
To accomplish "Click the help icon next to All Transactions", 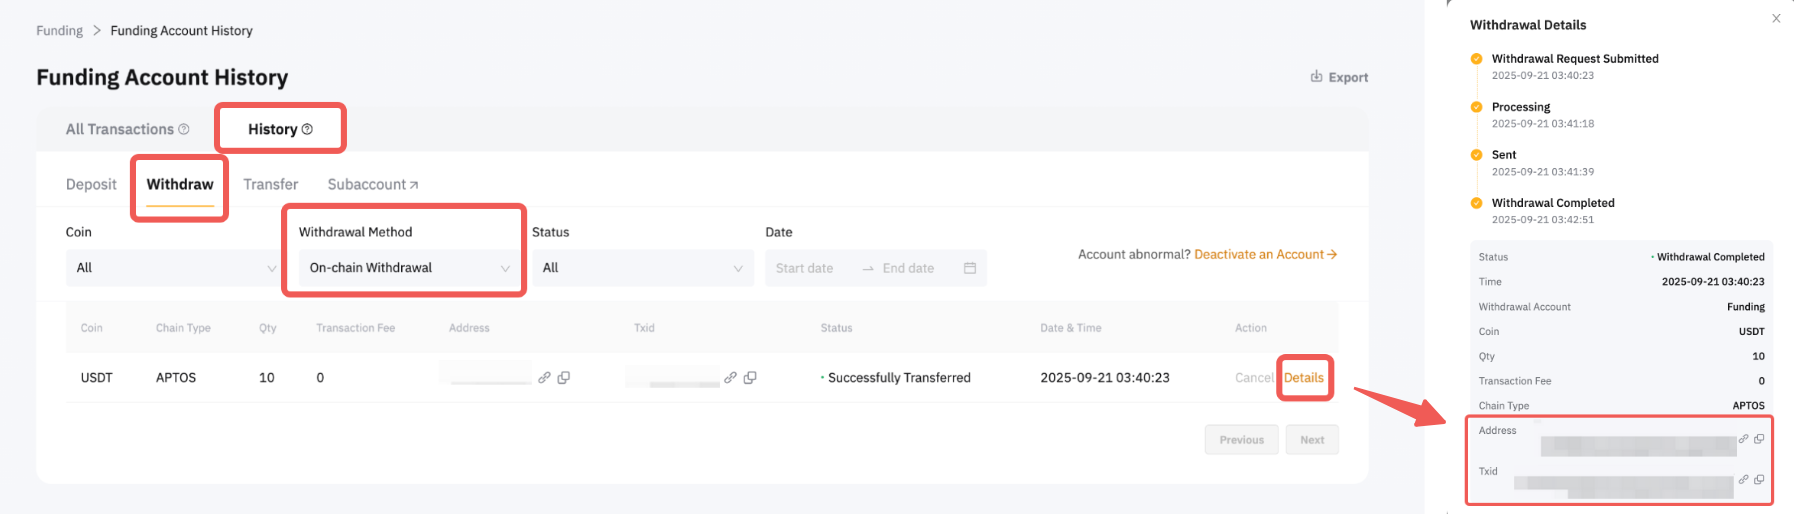I will 184,129.
